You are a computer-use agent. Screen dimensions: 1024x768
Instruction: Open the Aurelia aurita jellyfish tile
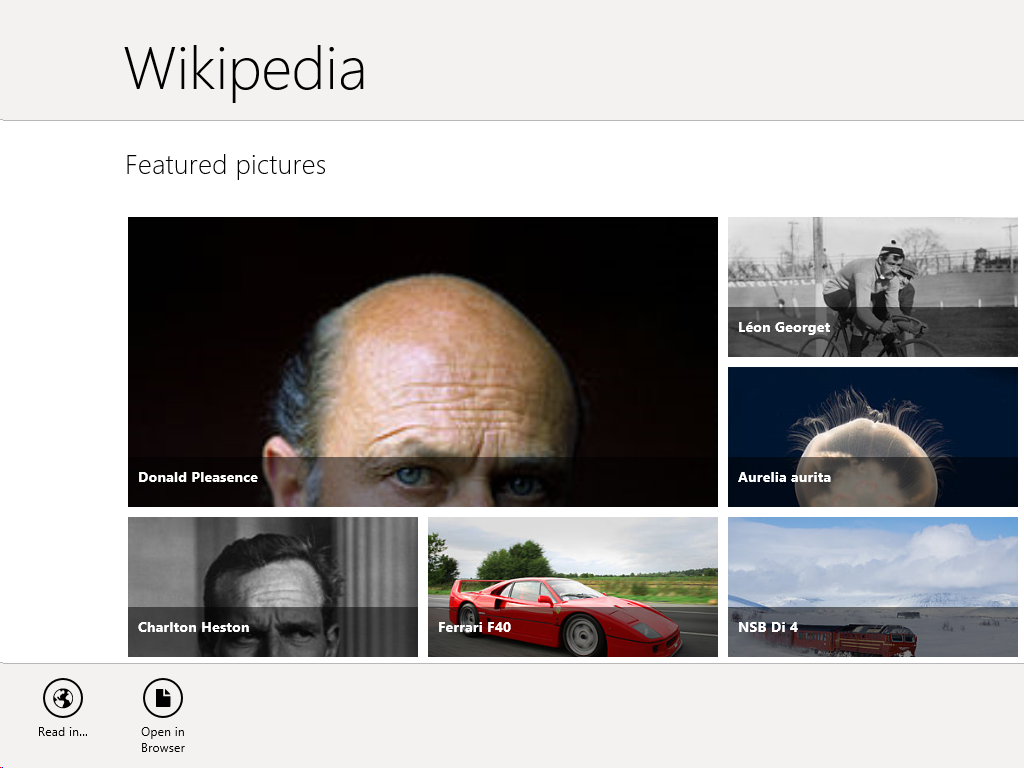(x=872, y=437)
